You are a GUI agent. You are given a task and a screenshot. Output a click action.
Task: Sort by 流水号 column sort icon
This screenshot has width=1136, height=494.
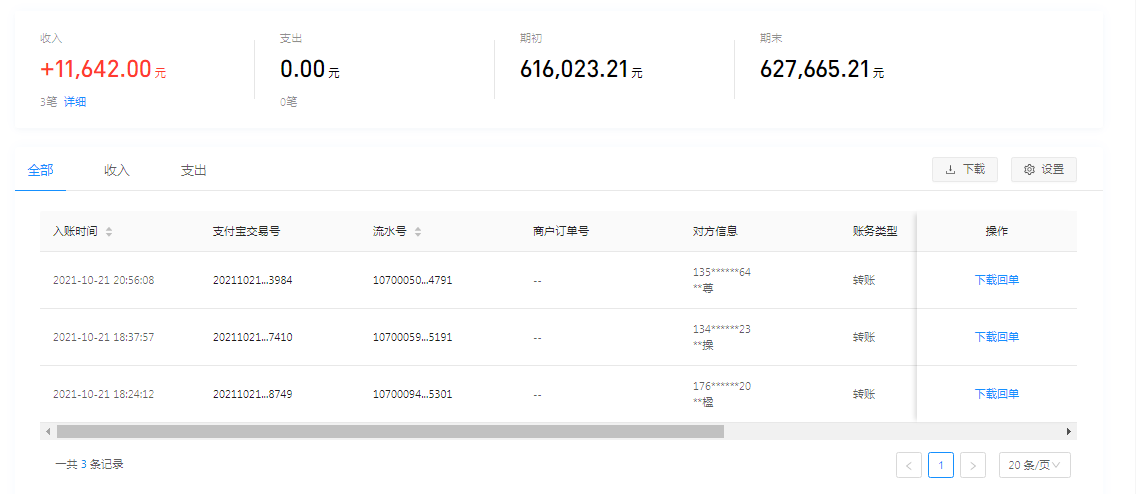click(418, 232)
